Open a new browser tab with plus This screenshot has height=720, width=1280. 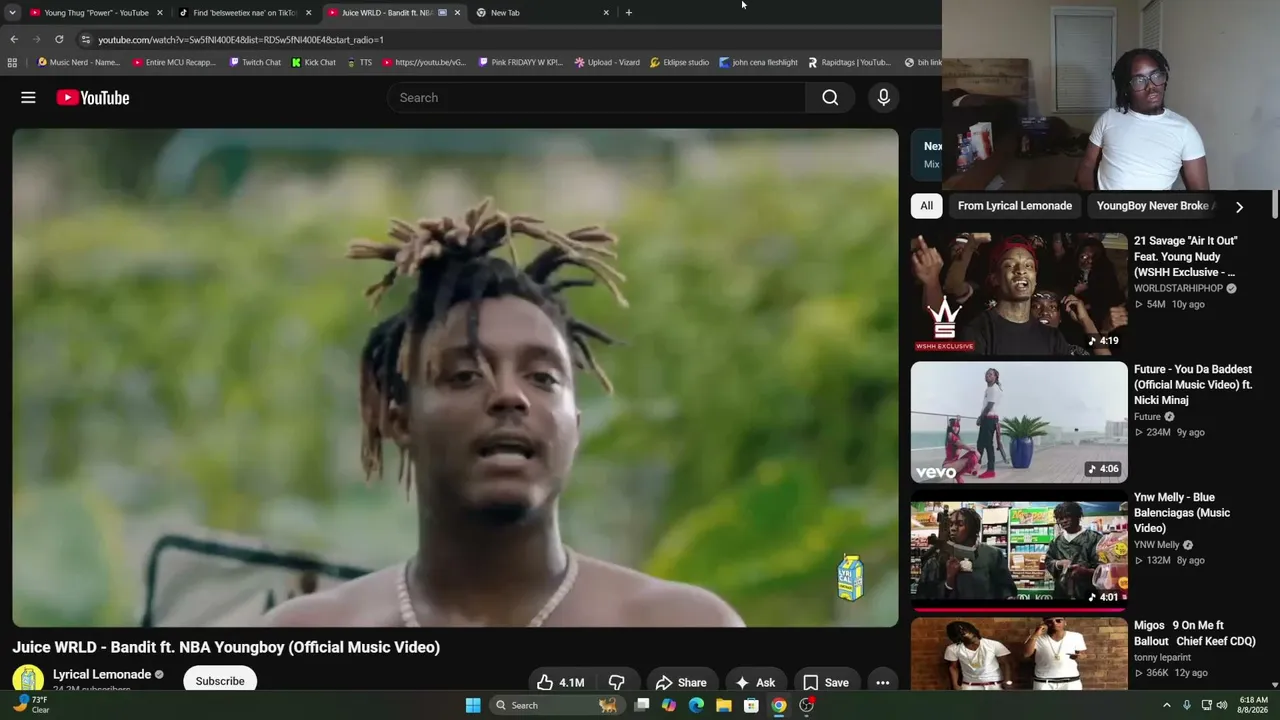pyautogui.click(x=628, y=12)
